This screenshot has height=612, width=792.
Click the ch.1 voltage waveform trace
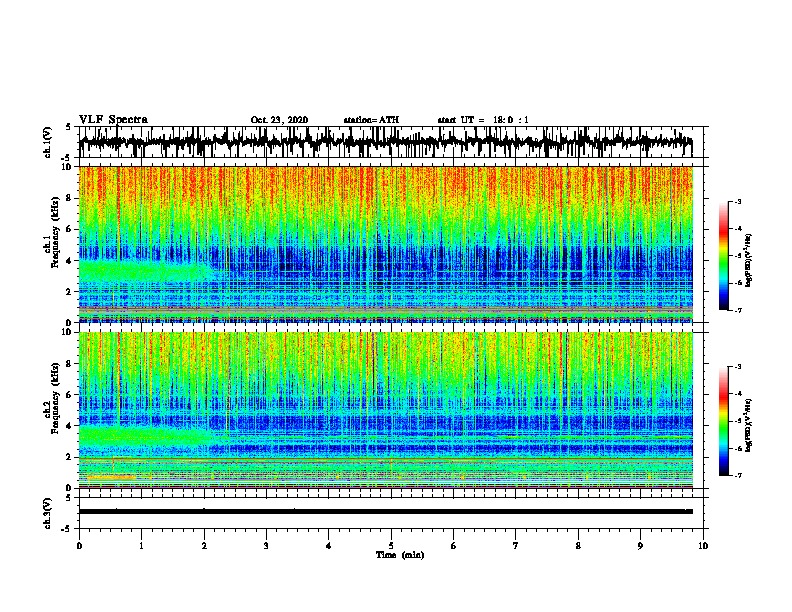pos(385,142)
